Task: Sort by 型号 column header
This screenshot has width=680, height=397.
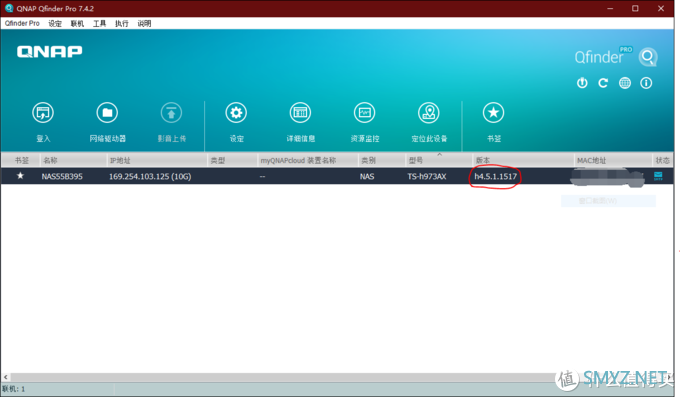Action: click(439, 160)
